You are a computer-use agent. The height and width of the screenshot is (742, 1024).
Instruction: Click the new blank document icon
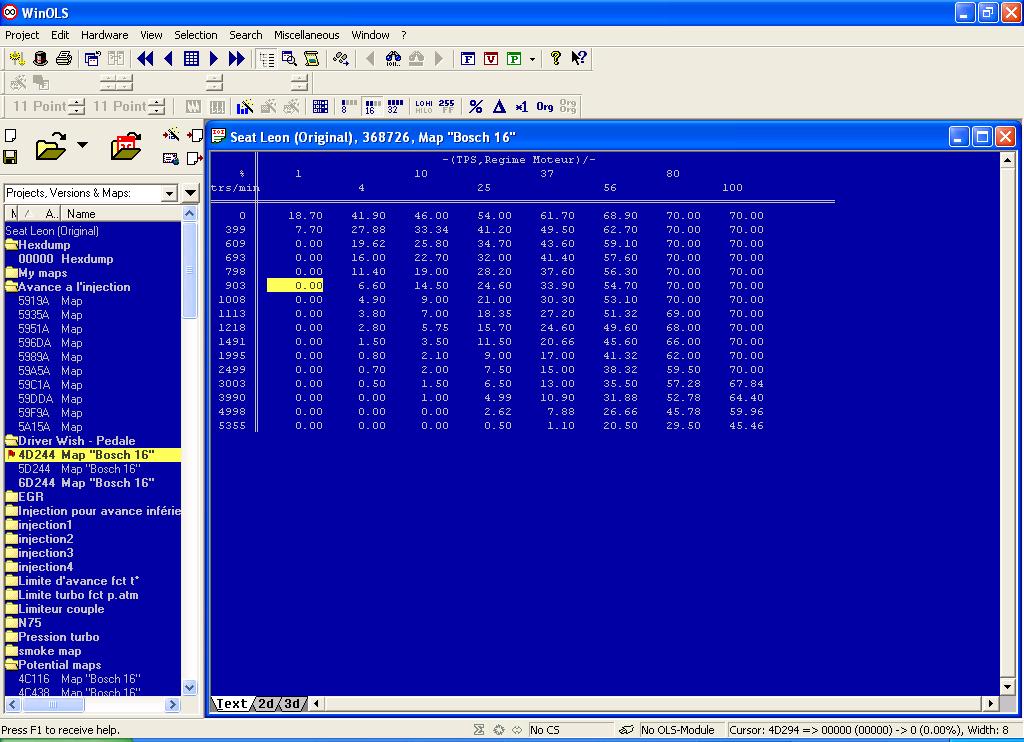coord(10,136)
